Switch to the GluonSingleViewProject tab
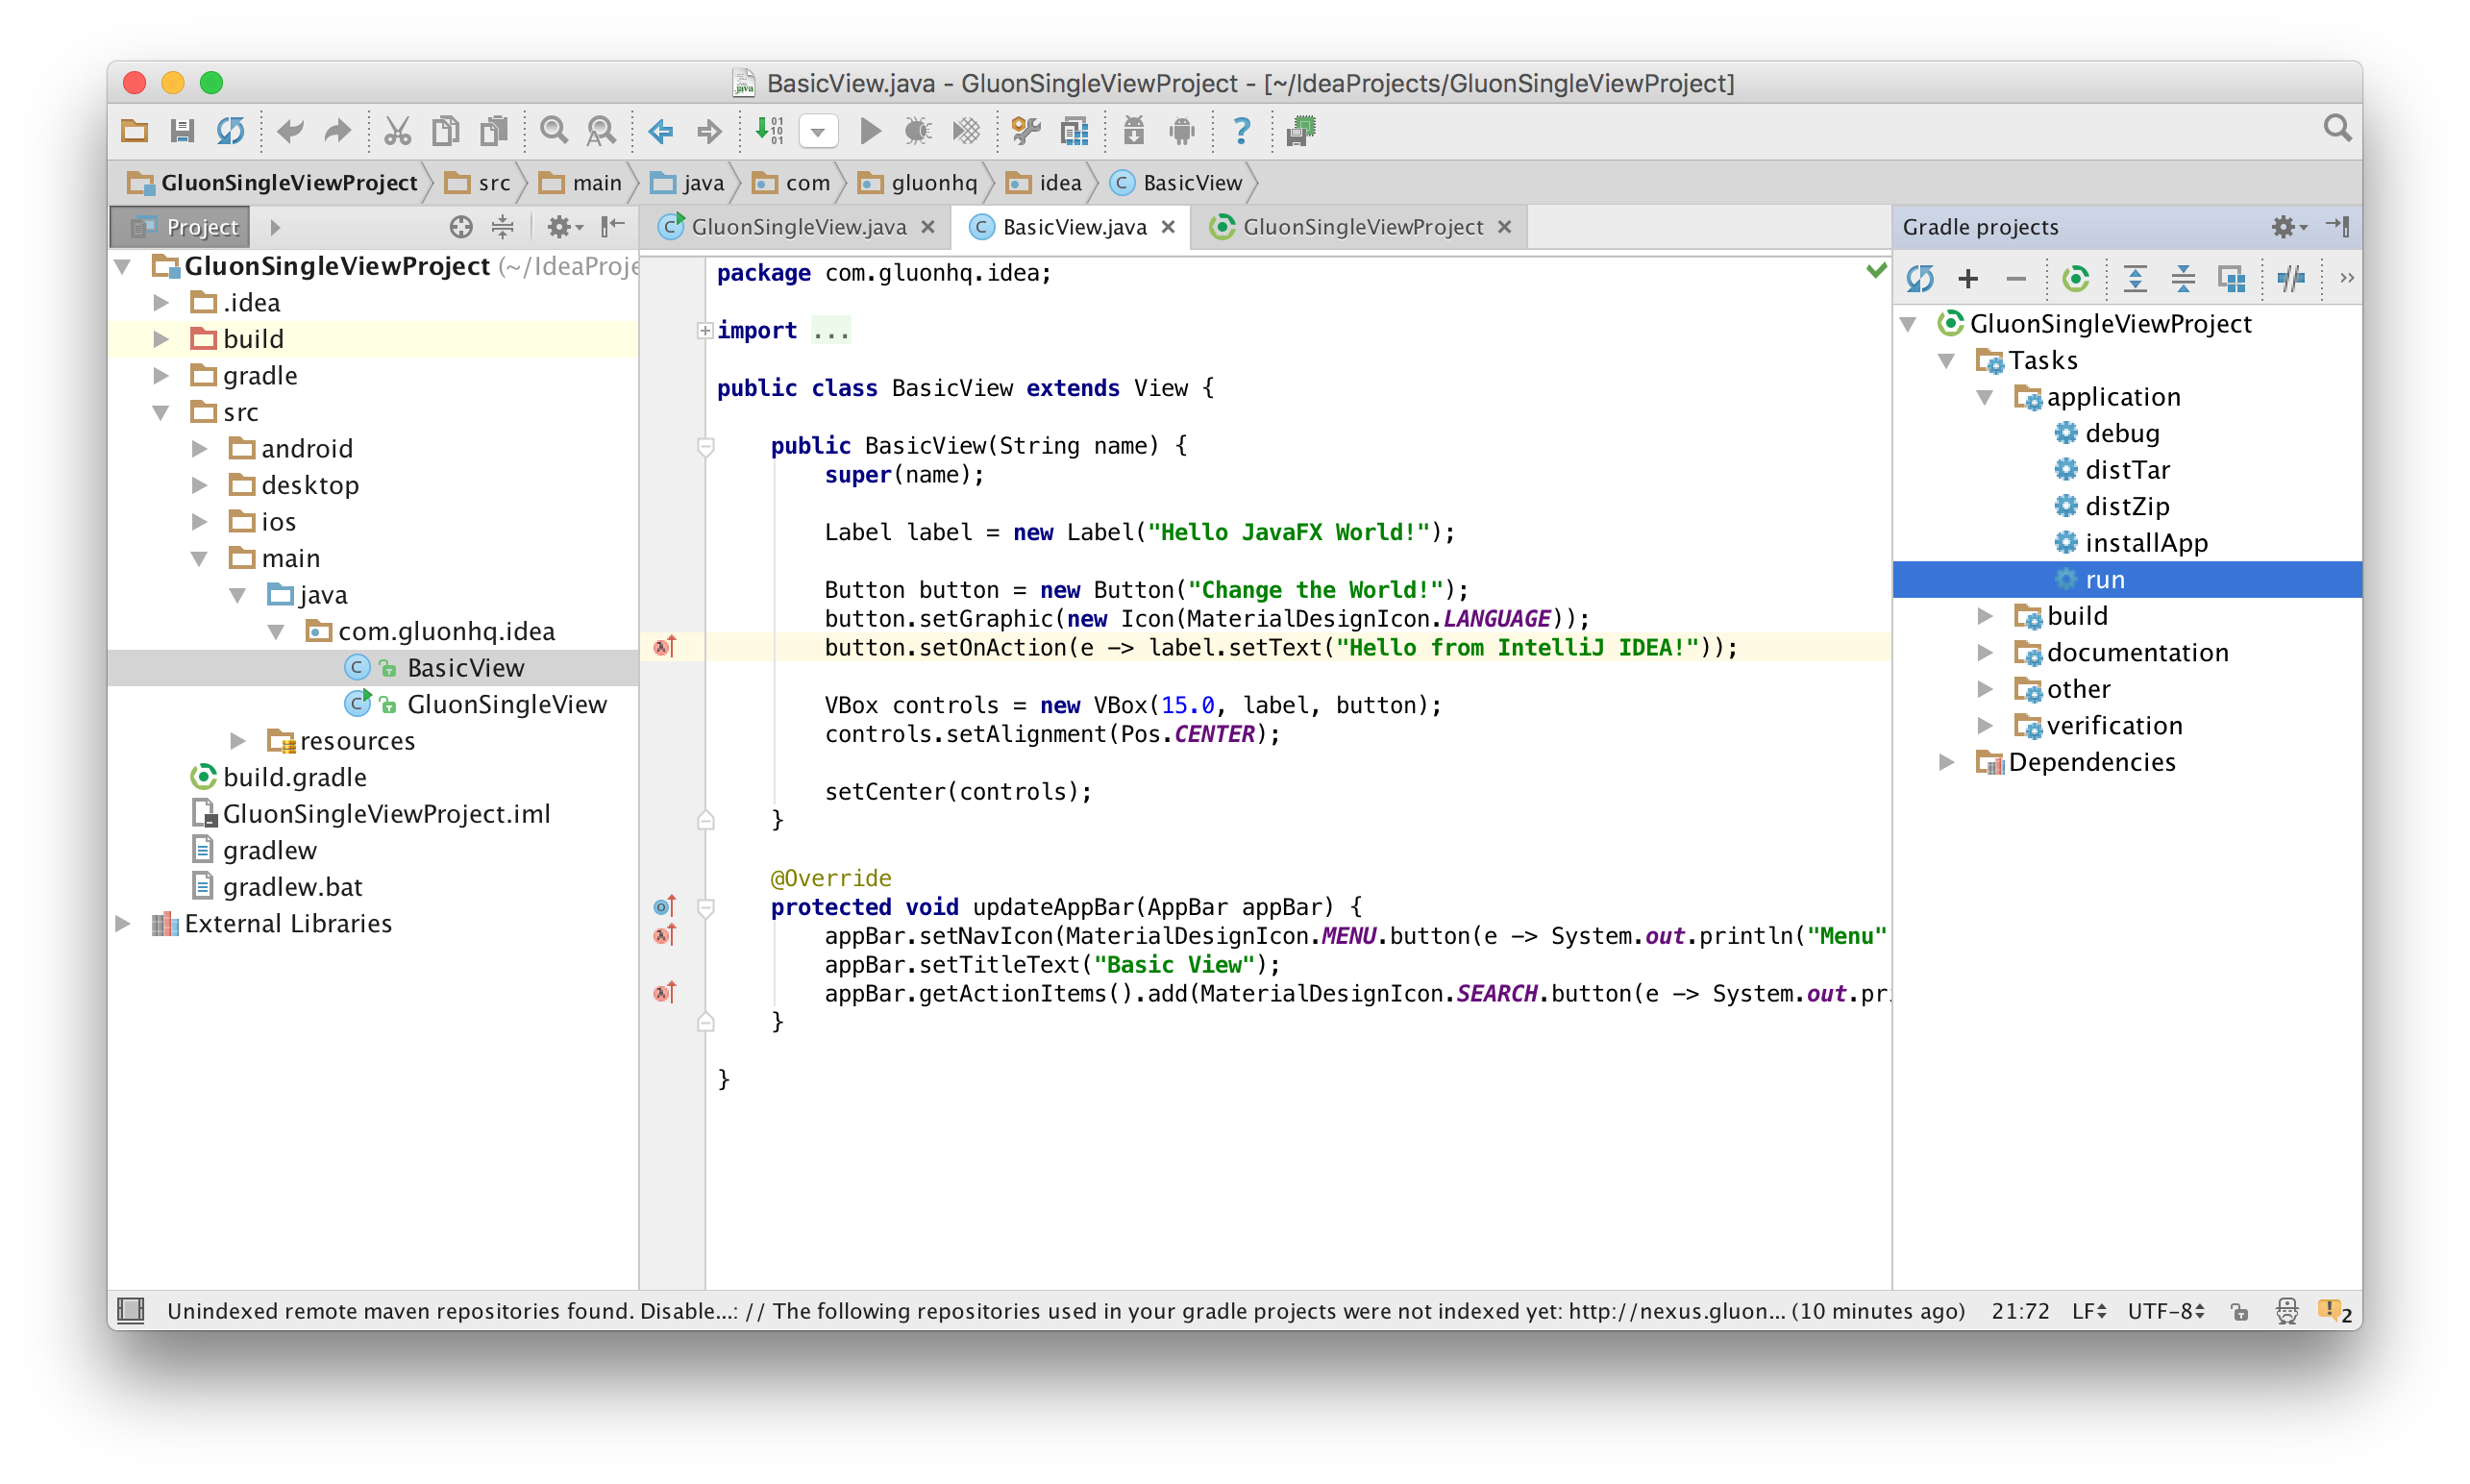The height and width of the screenshot is (1484, 2470). [1362, 227]
